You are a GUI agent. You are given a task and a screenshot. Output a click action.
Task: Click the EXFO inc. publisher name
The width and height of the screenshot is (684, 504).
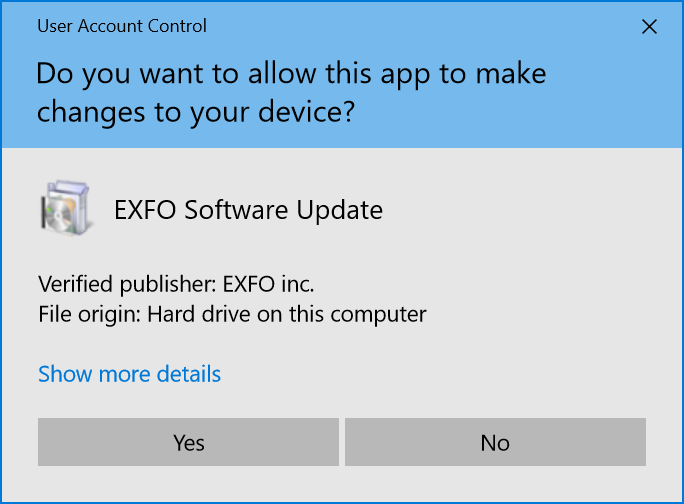coord(268,284)
